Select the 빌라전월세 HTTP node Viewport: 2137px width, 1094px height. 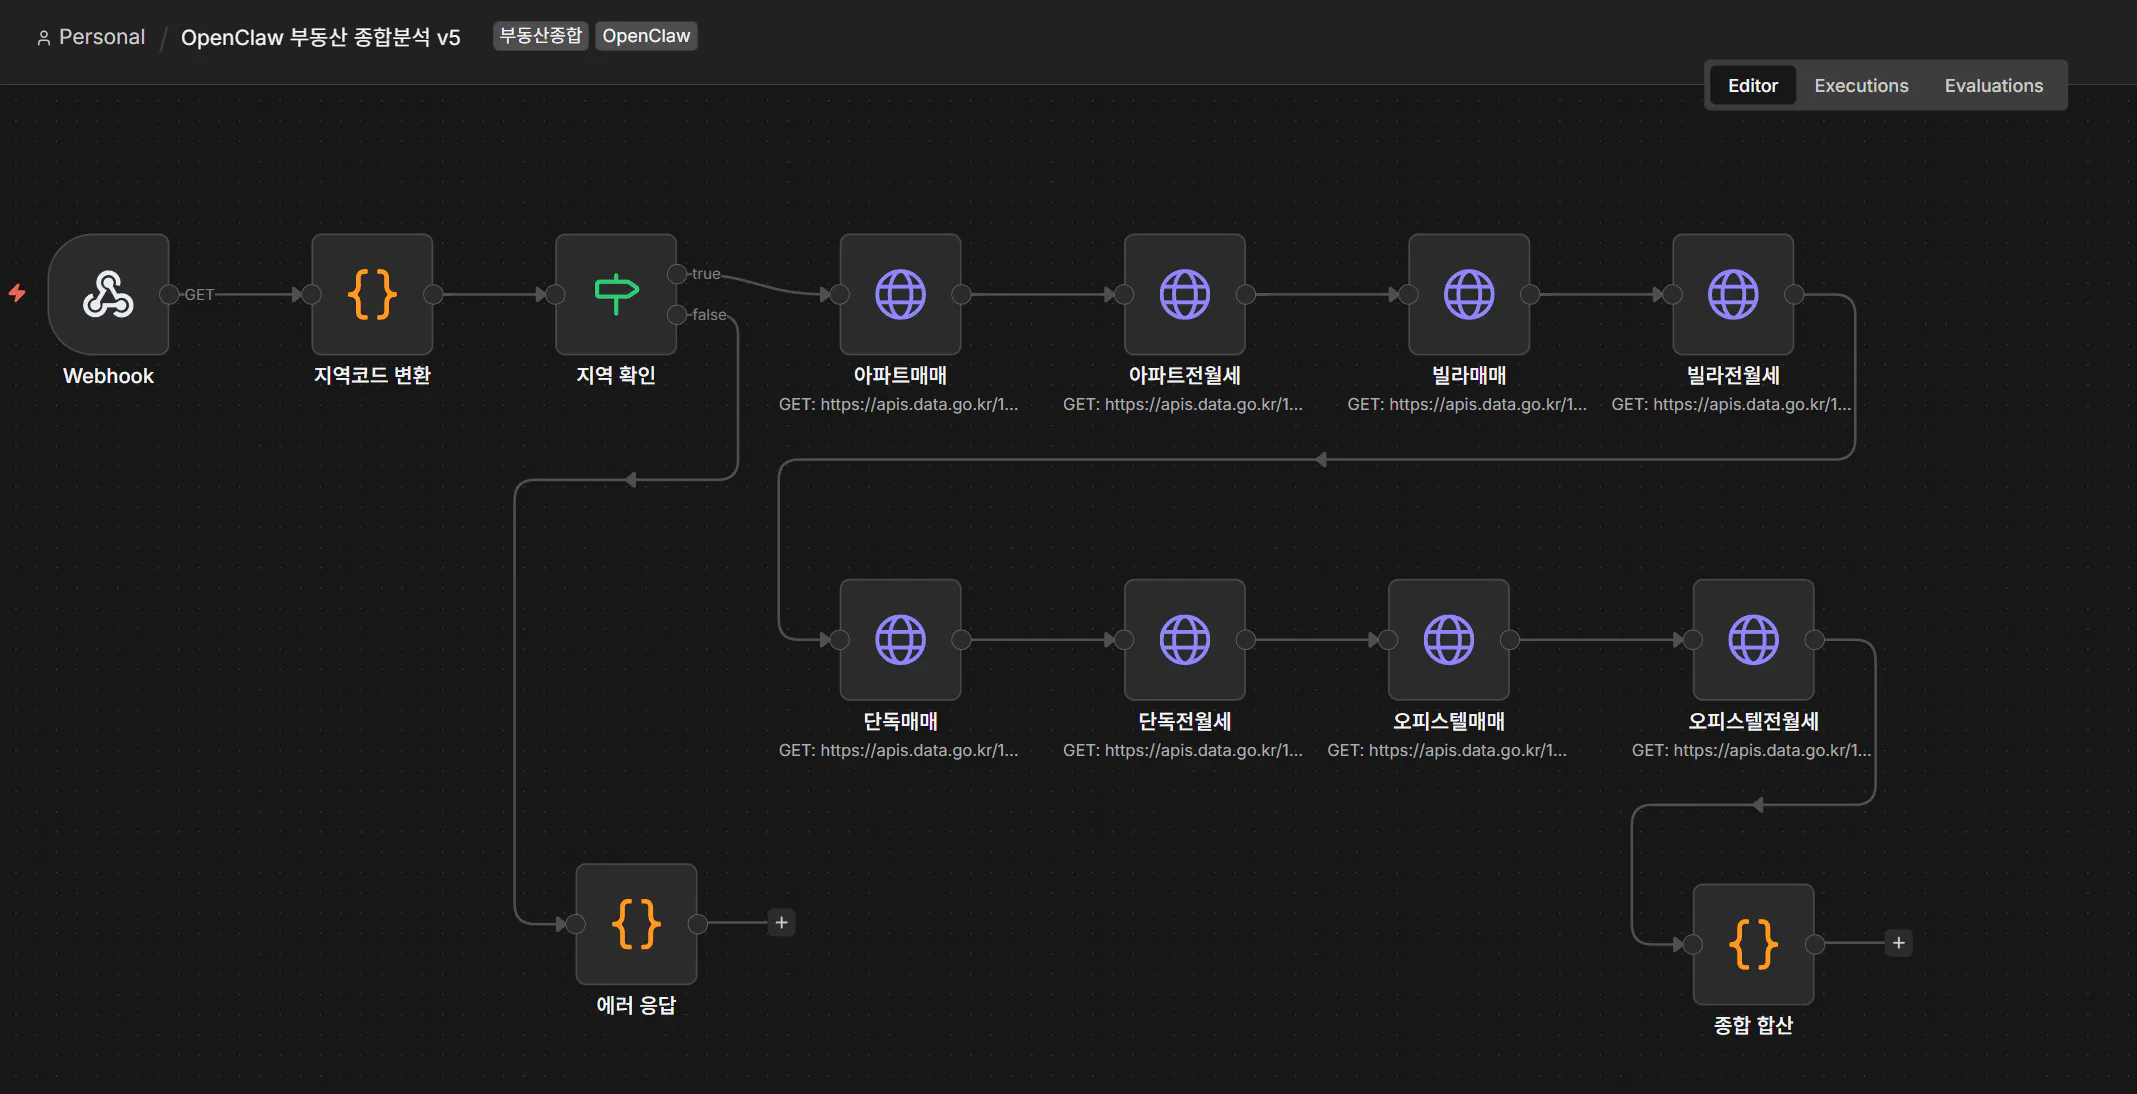tap(1732, 294)
